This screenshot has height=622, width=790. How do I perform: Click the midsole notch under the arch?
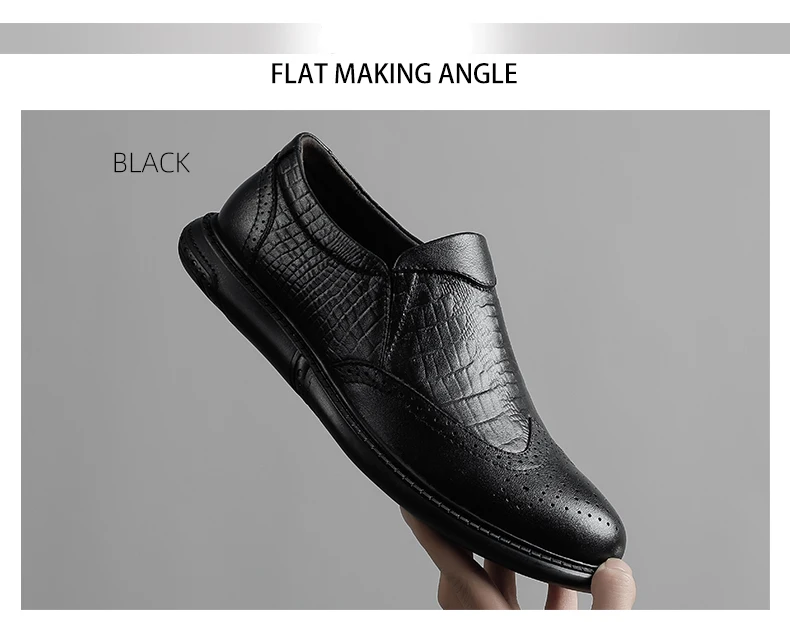tap(298, 370)
